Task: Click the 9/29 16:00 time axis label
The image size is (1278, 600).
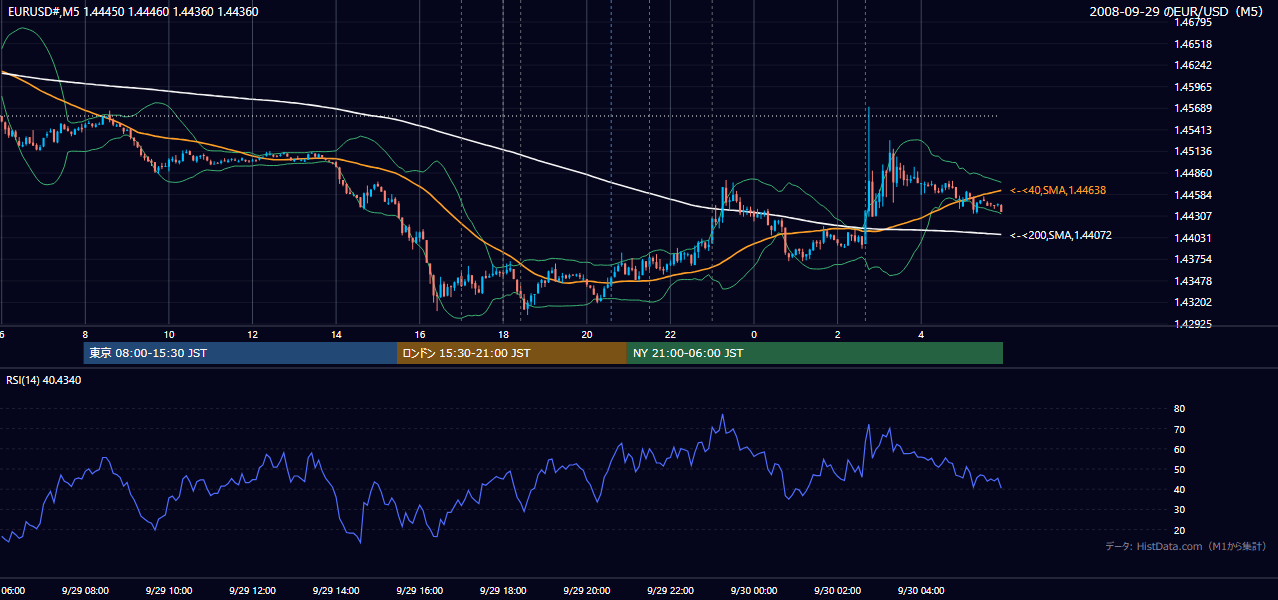Action: (419, 591)
